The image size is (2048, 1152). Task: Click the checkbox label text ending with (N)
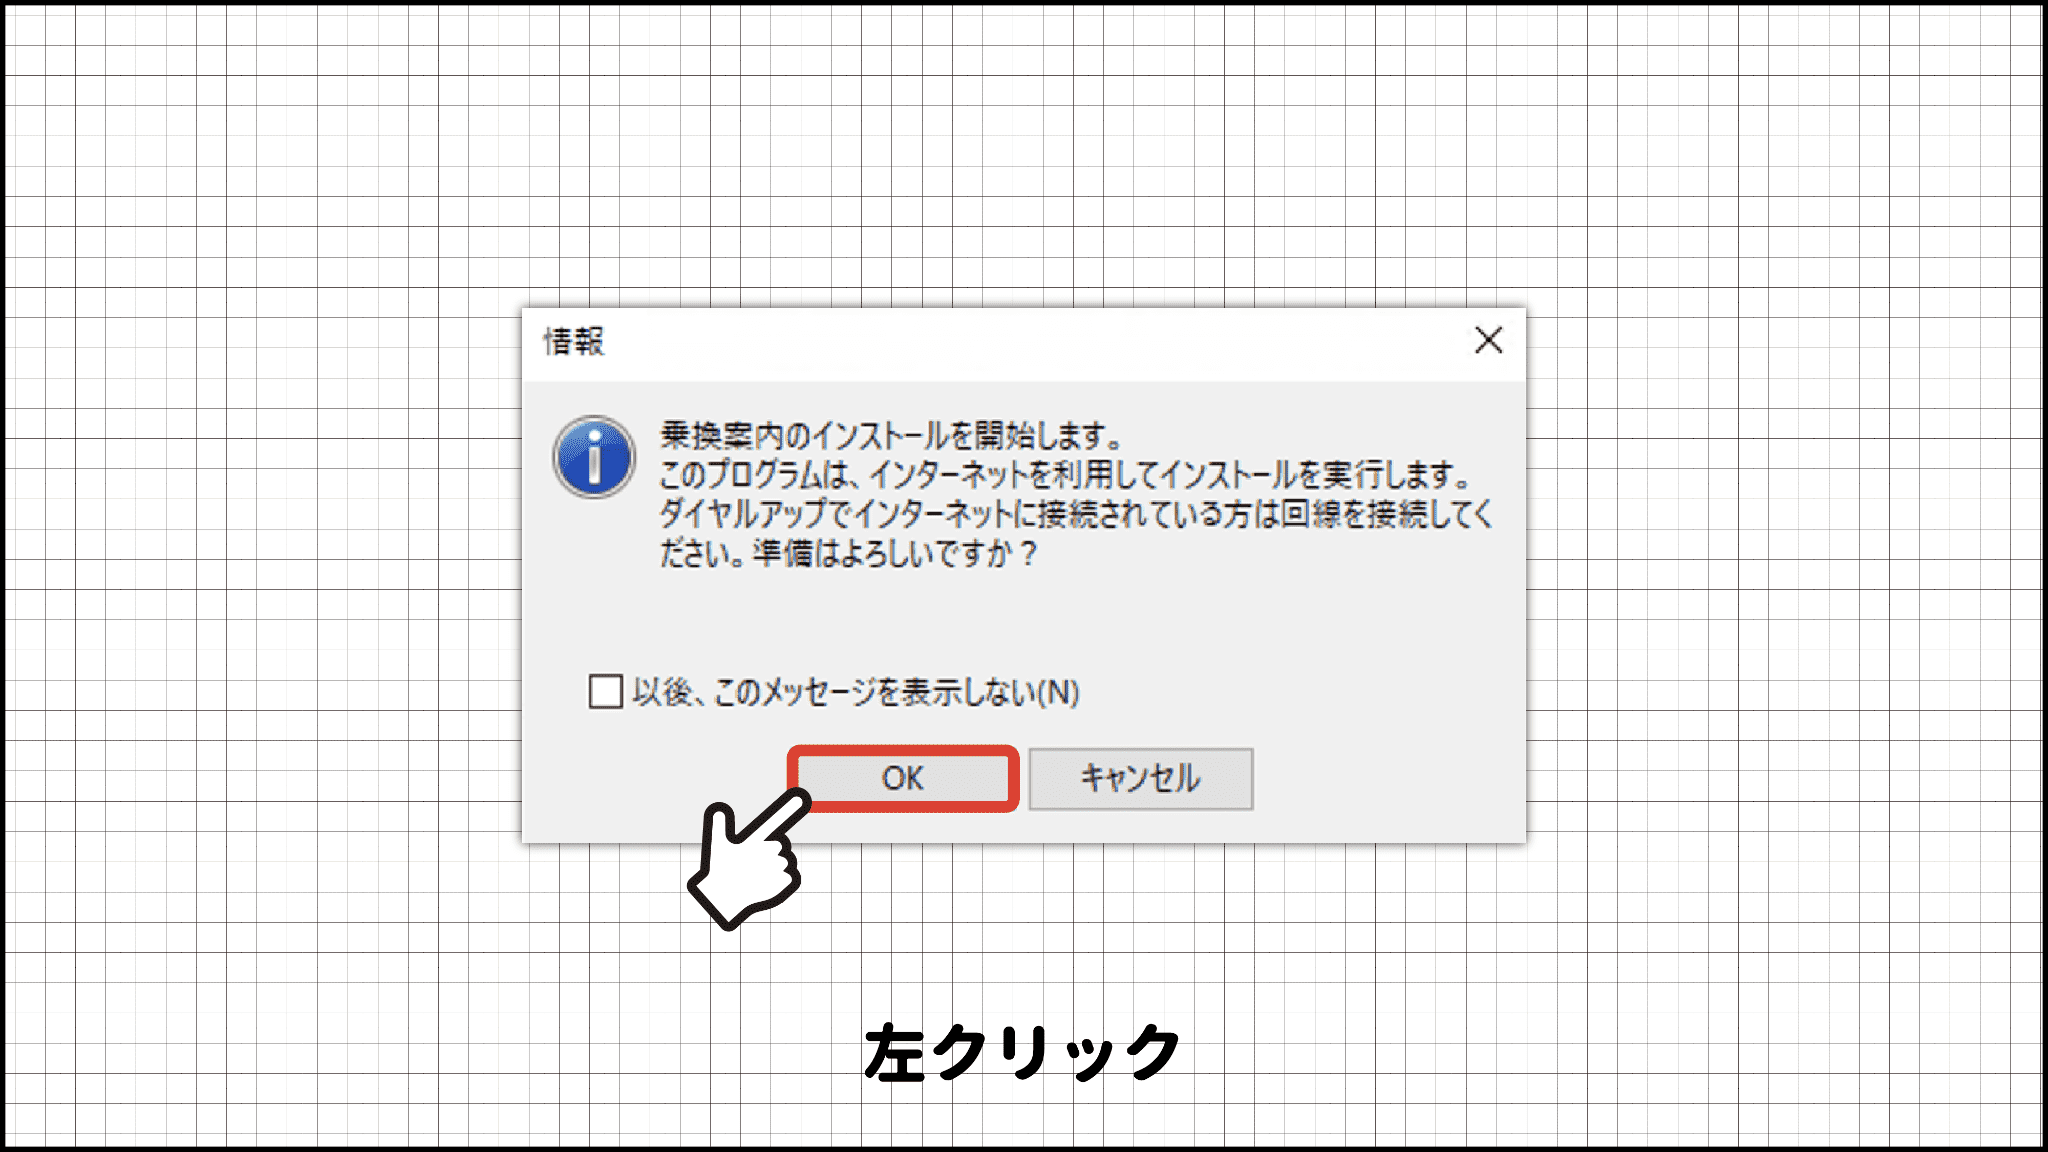[856, 692]
